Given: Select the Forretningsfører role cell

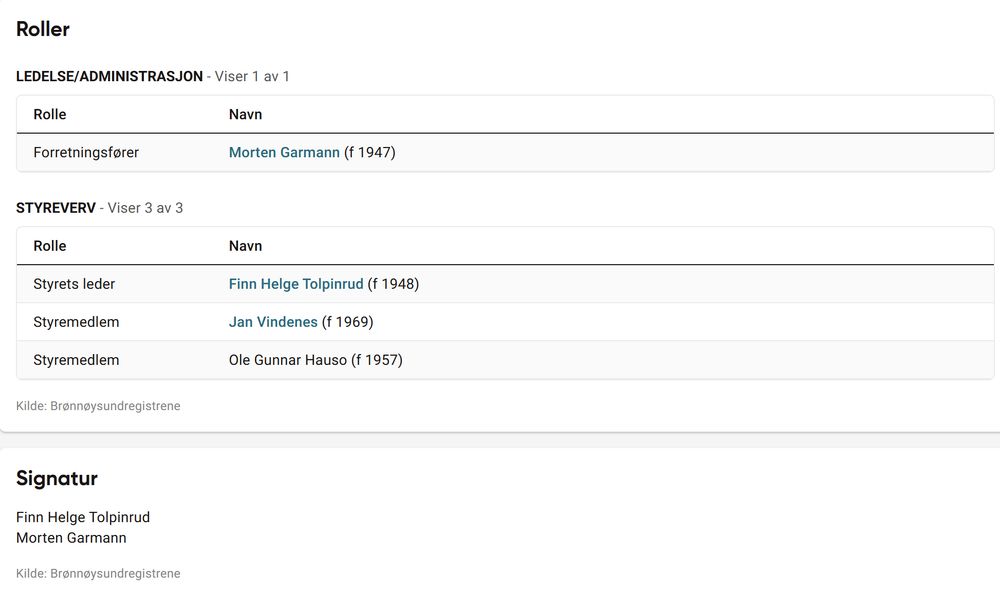Looking at the screenshot, I should [86, 153].
